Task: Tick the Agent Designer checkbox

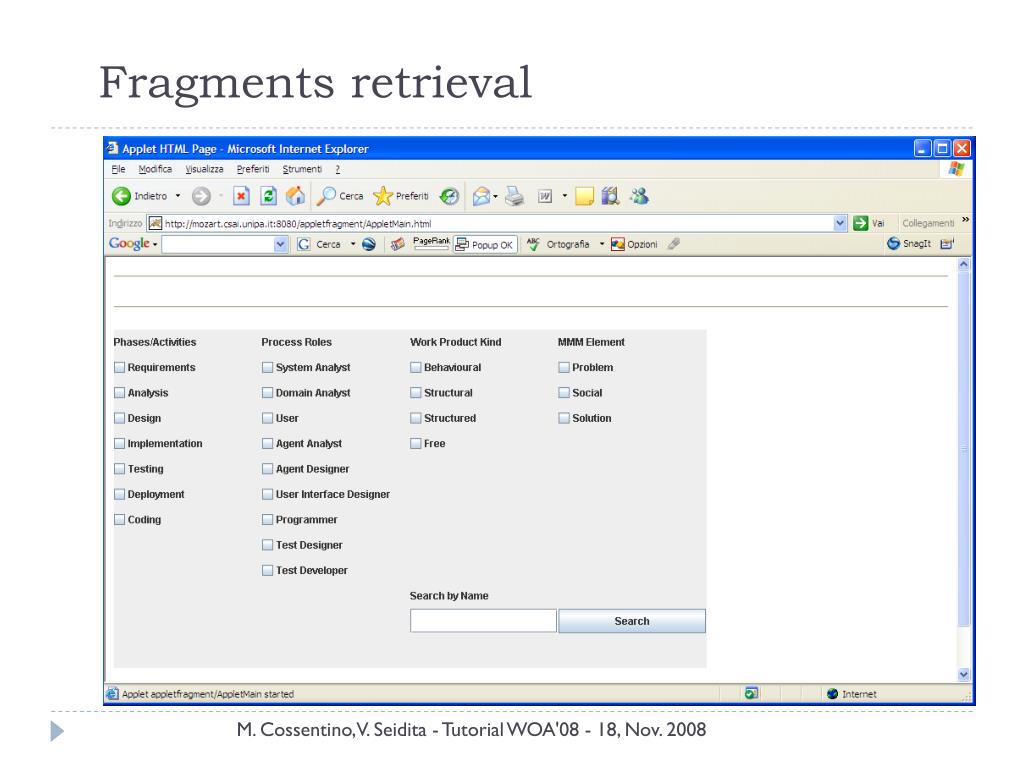Action: pyautogui.click(x=267, y=469)
